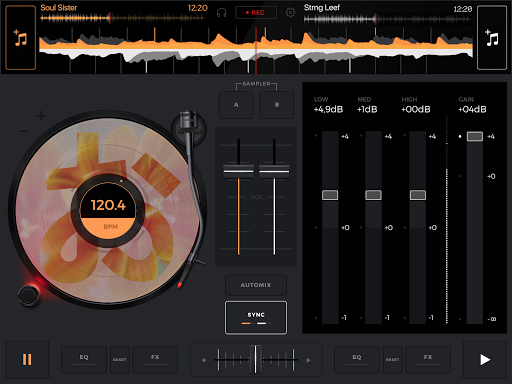This screenshot has height=384, width=512.
Task: Open the settings gear icon
Action: [x=290, y=13]
